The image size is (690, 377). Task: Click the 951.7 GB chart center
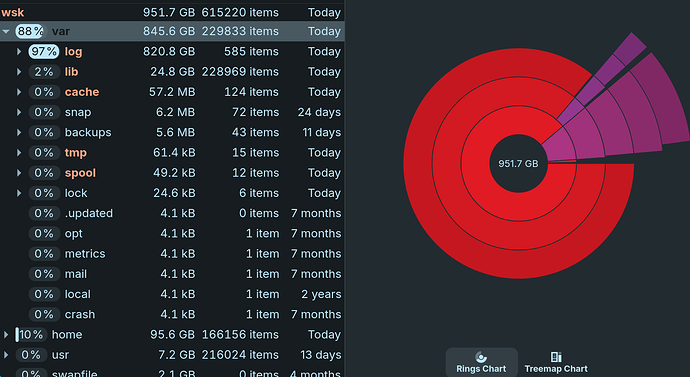(x=518, y=164)
